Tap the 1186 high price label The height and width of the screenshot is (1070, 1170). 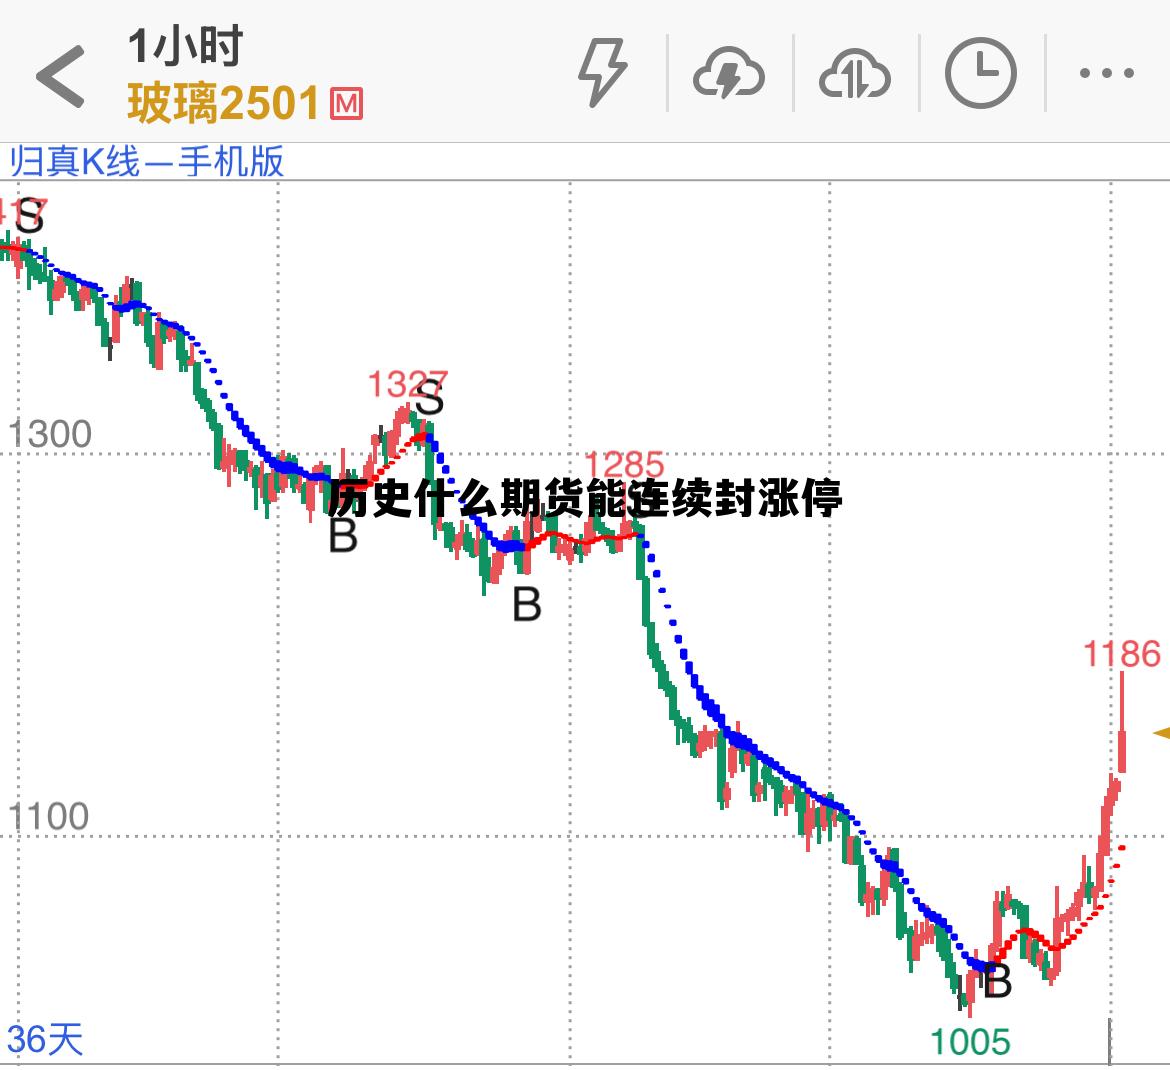pyautogui.click(x=1122, y=654)
